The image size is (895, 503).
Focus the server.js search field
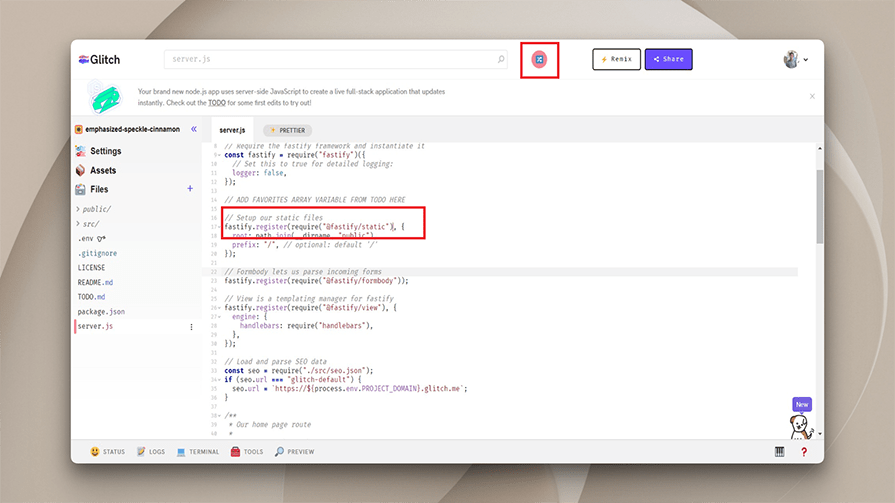tap(336, 59)
